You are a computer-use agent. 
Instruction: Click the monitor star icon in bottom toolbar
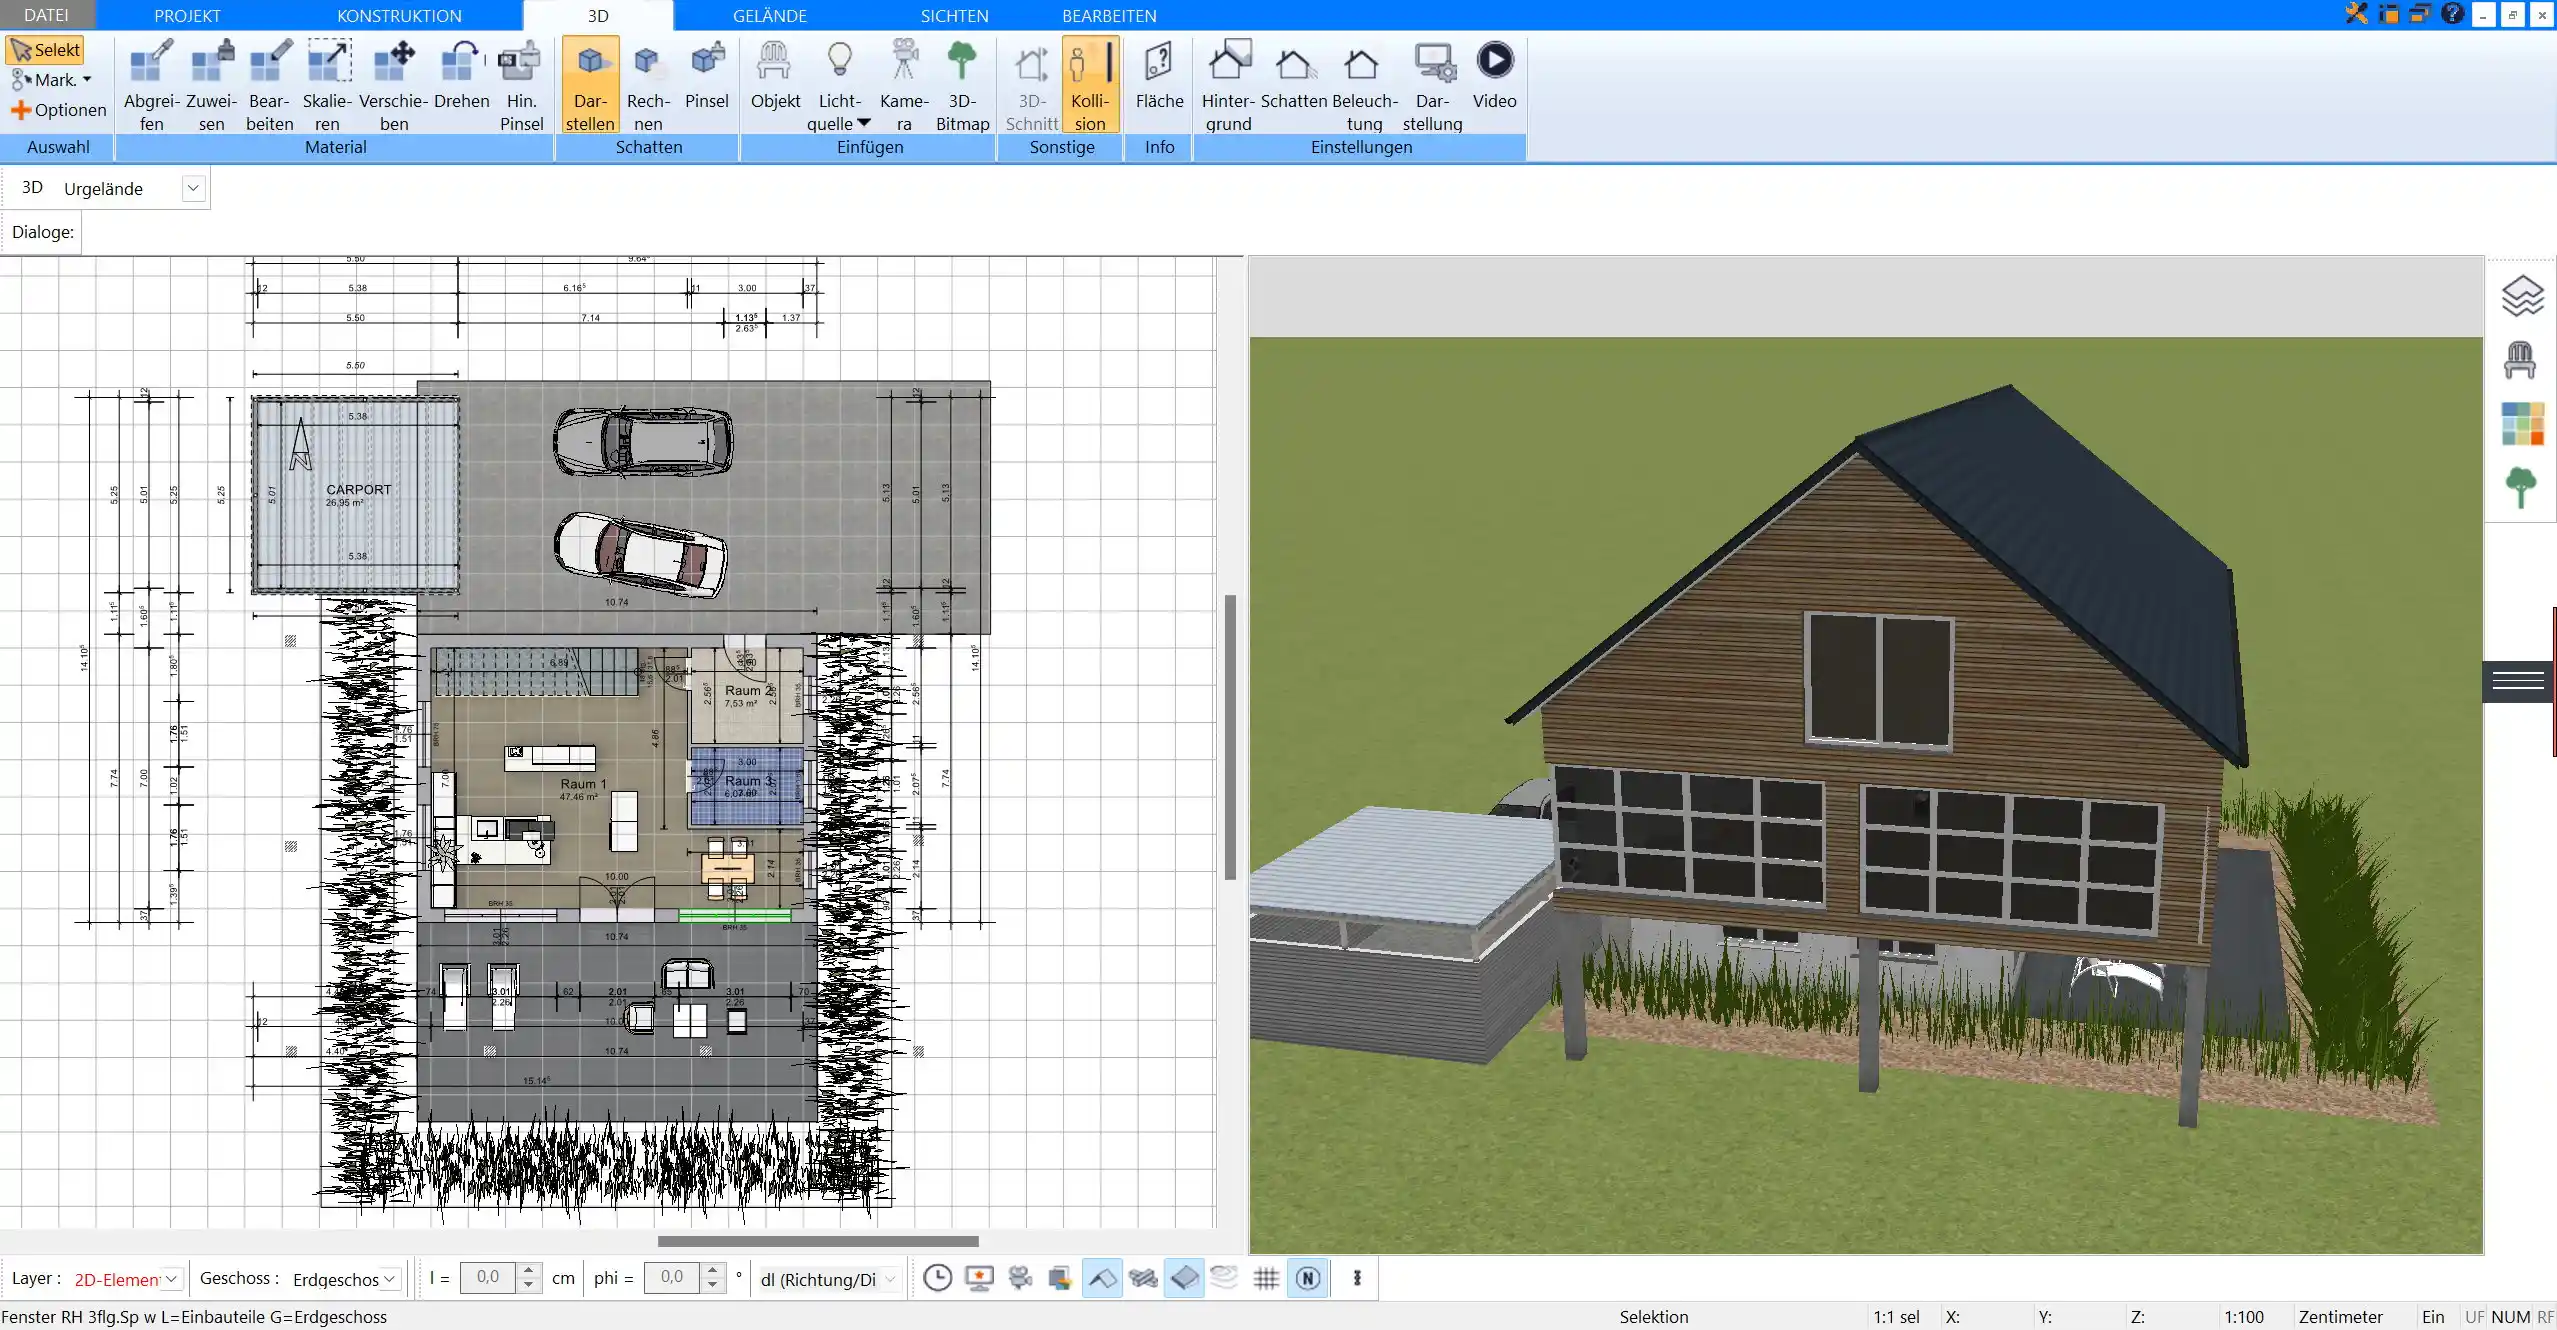coord(979,1278)
